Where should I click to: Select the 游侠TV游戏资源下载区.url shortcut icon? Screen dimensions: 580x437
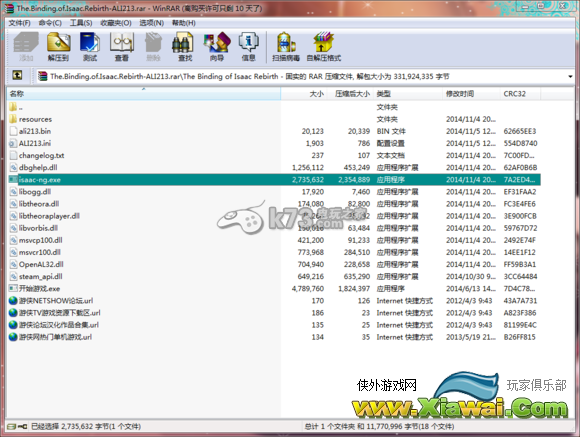coord(13,313)
